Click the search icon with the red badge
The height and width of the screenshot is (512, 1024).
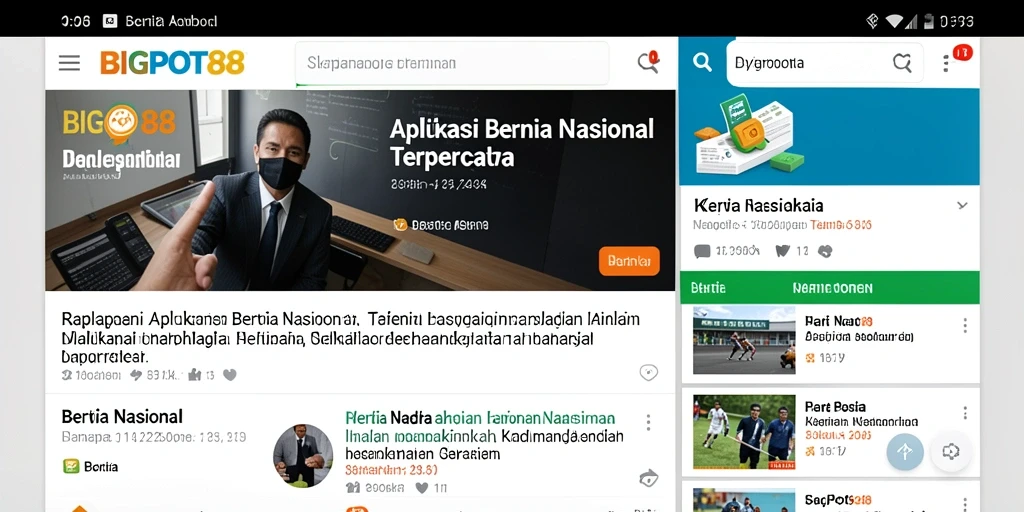(x=648, y=62)
